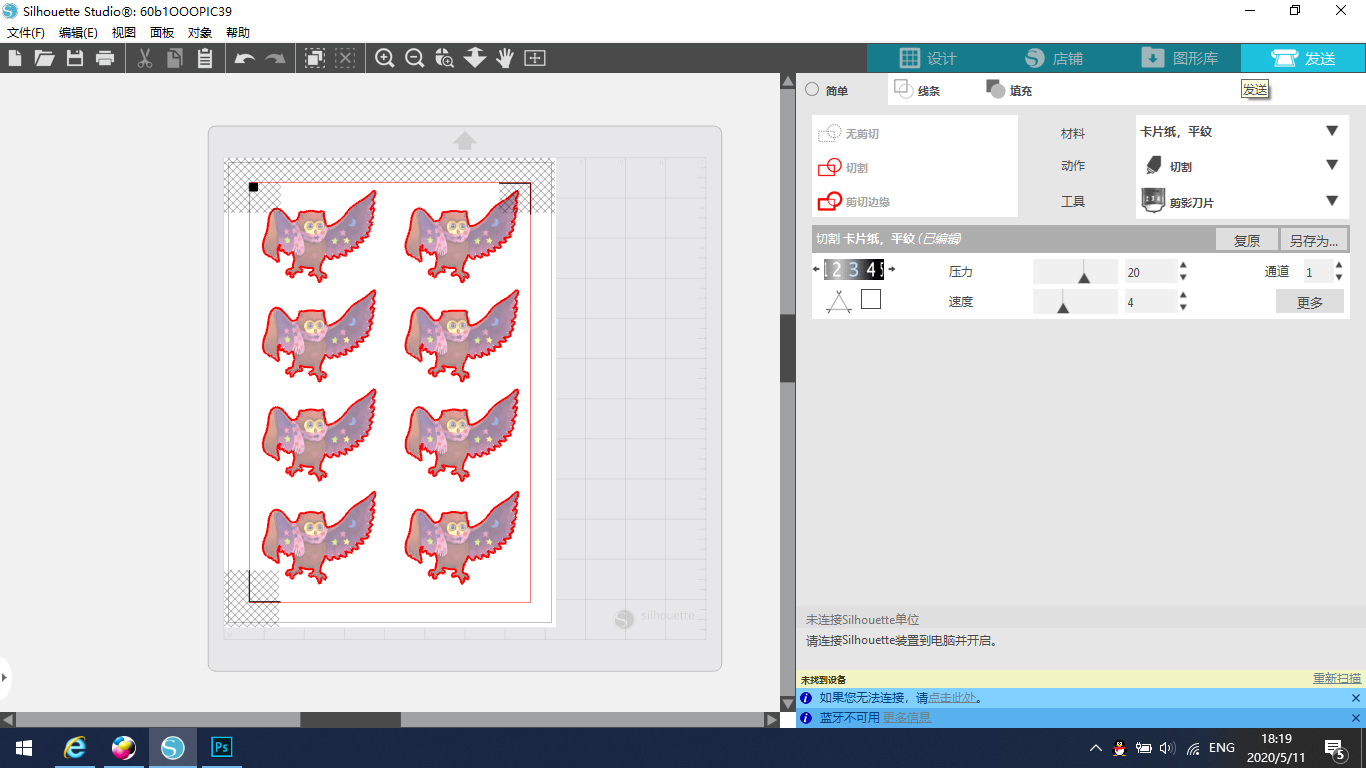The width and height of the screenshot is (1366, 768).
Task: Click the Restore (复原) button
Action: click(1246, 240)
